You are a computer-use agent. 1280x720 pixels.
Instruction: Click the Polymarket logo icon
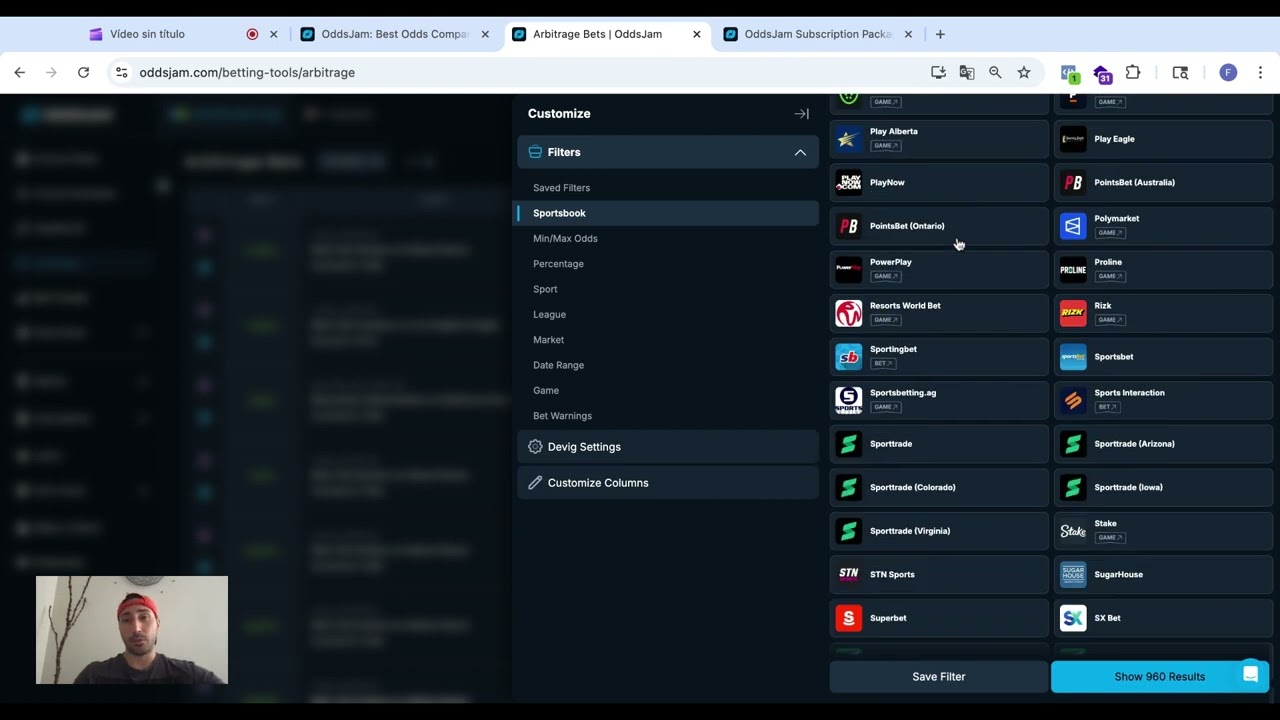(1073, 226)
